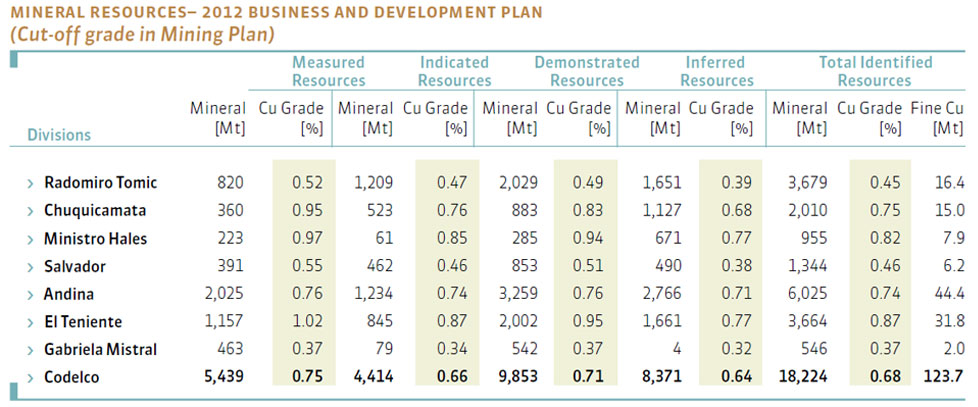Select Radomiro Tomic measured mineral 820
The width and height of the screenshot is (978, 407).
tap(230, 183)
